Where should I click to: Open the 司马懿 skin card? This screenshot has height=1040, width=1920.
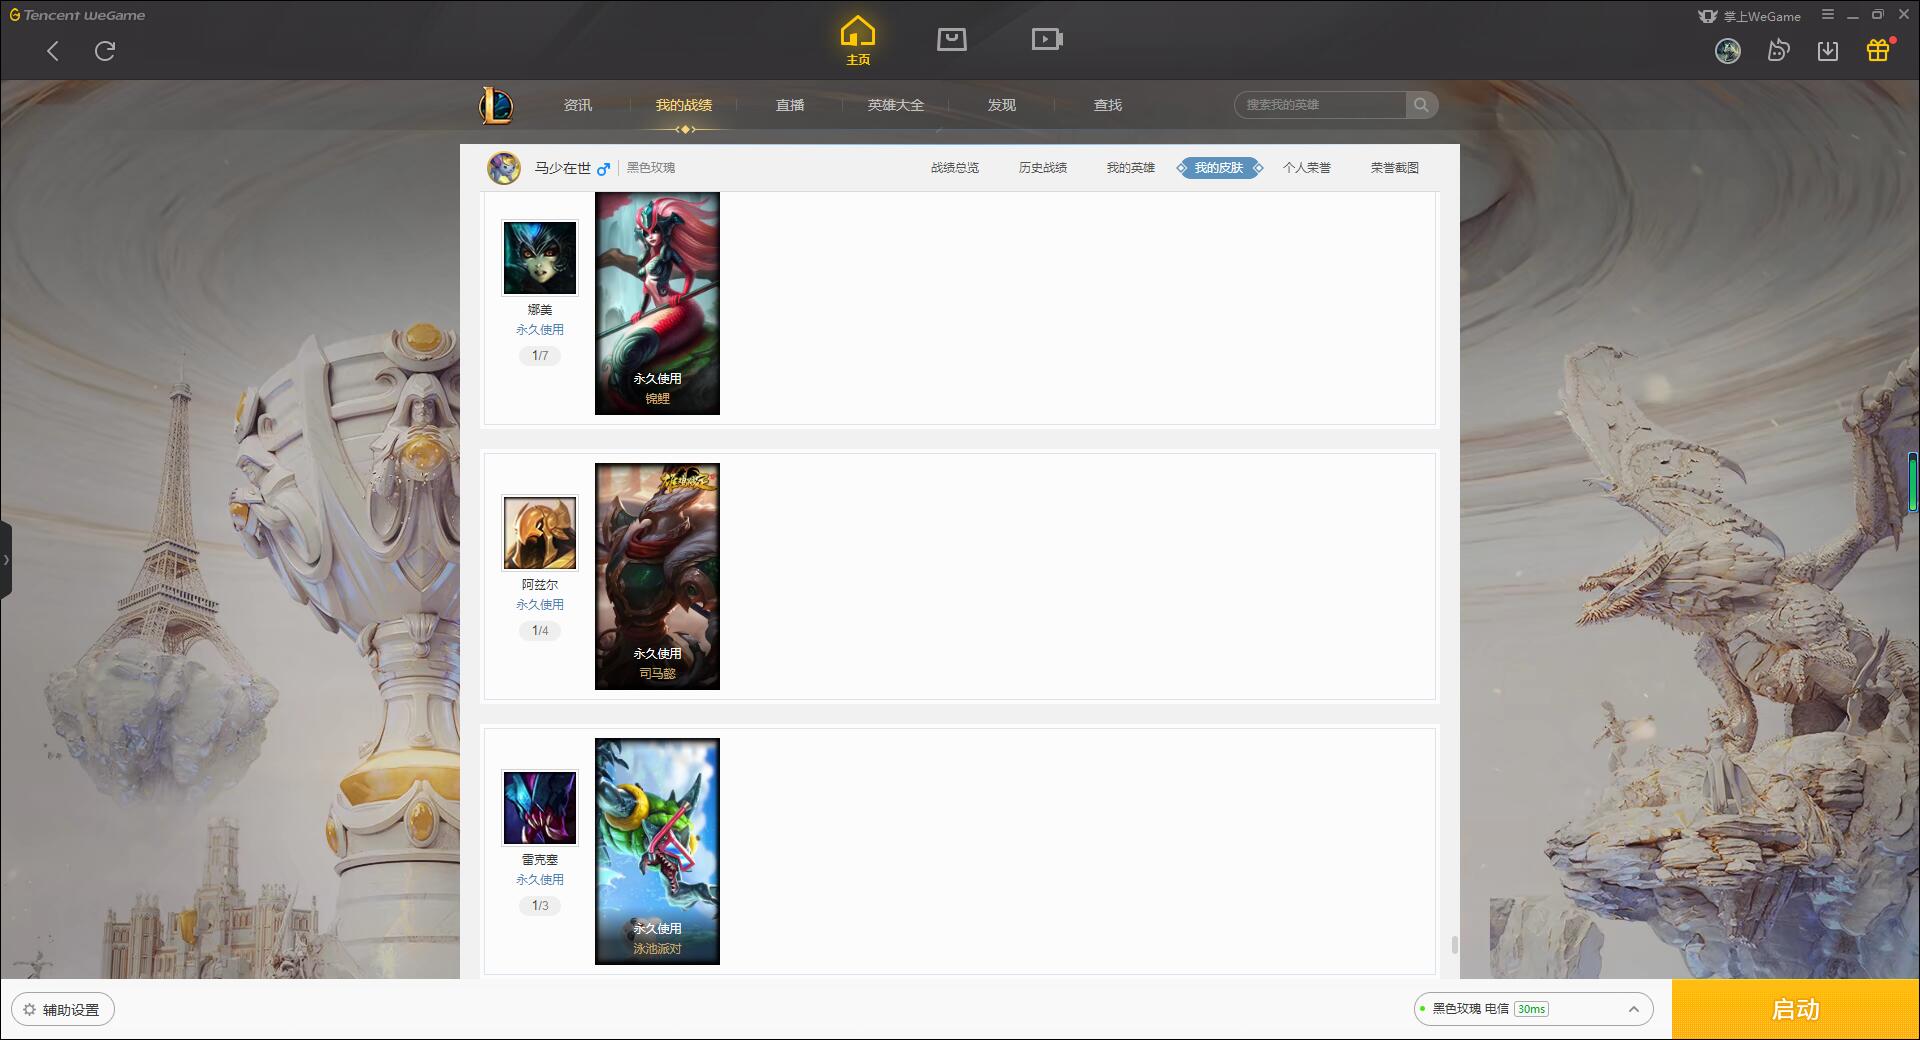click(657, 576)
